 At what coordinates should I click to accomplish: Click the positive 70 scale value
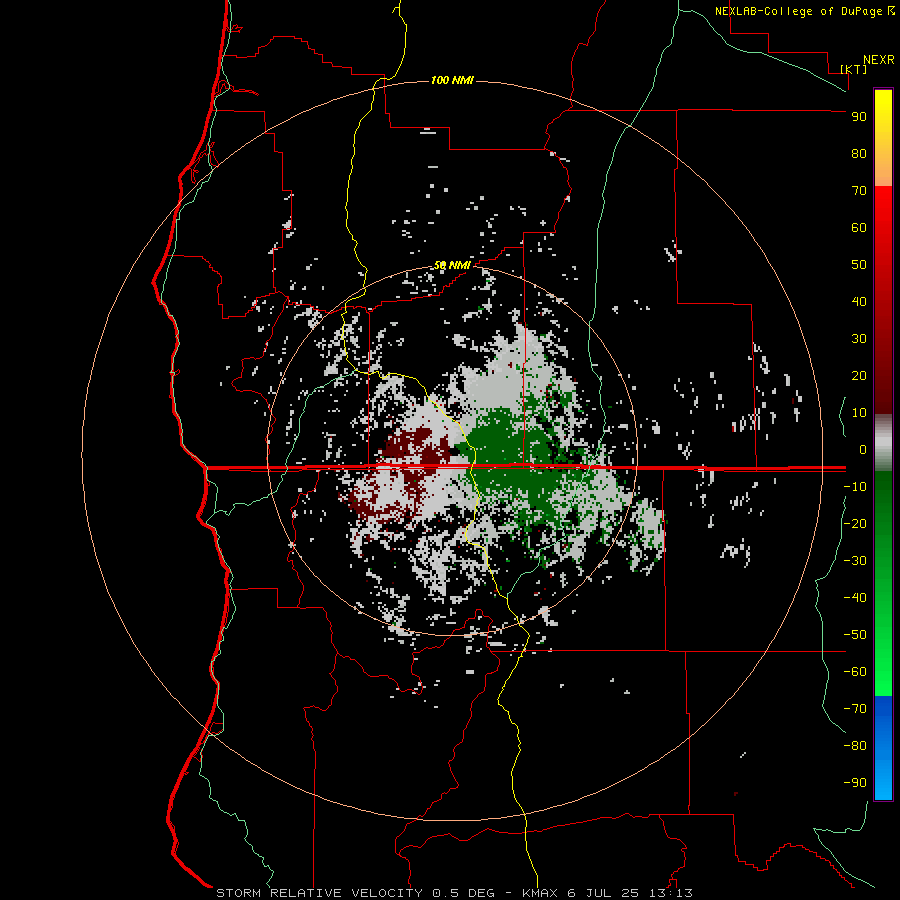point(859,191)
